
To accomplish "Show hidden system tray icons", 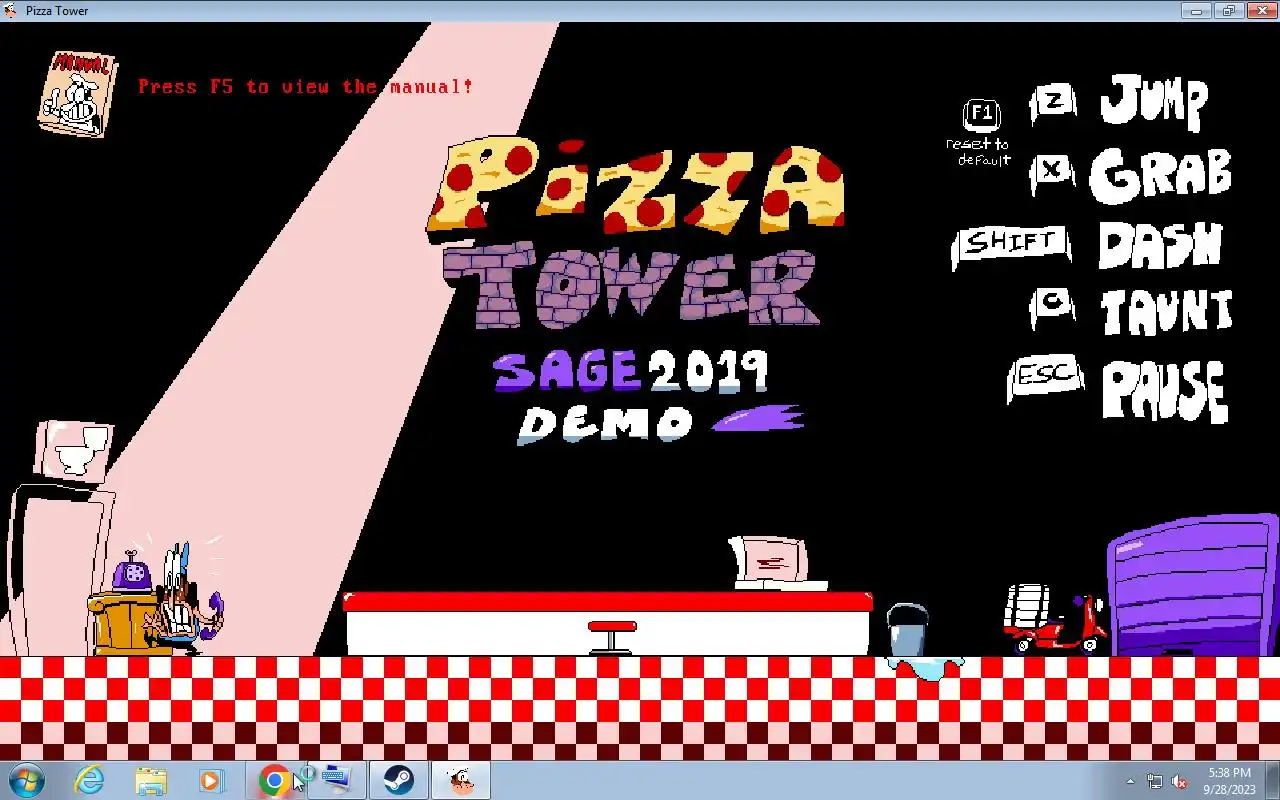I will coord(1131,781).
